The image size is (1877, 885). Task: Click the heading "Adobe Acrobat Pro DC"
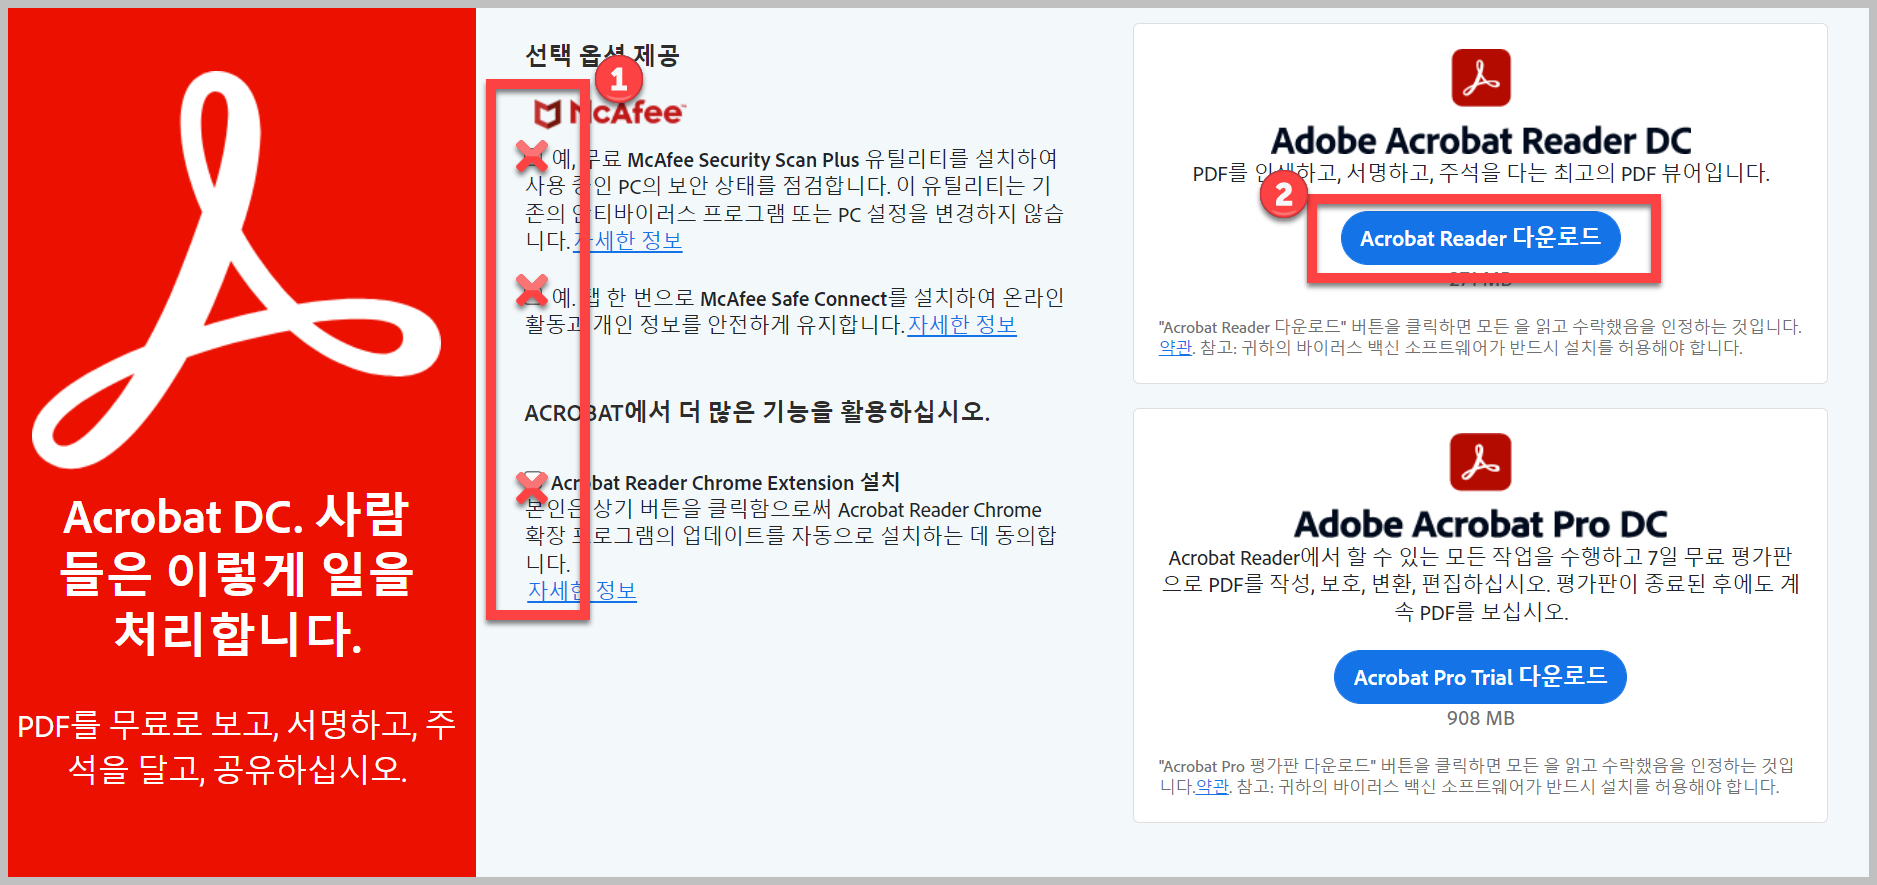coord(1481,524)
